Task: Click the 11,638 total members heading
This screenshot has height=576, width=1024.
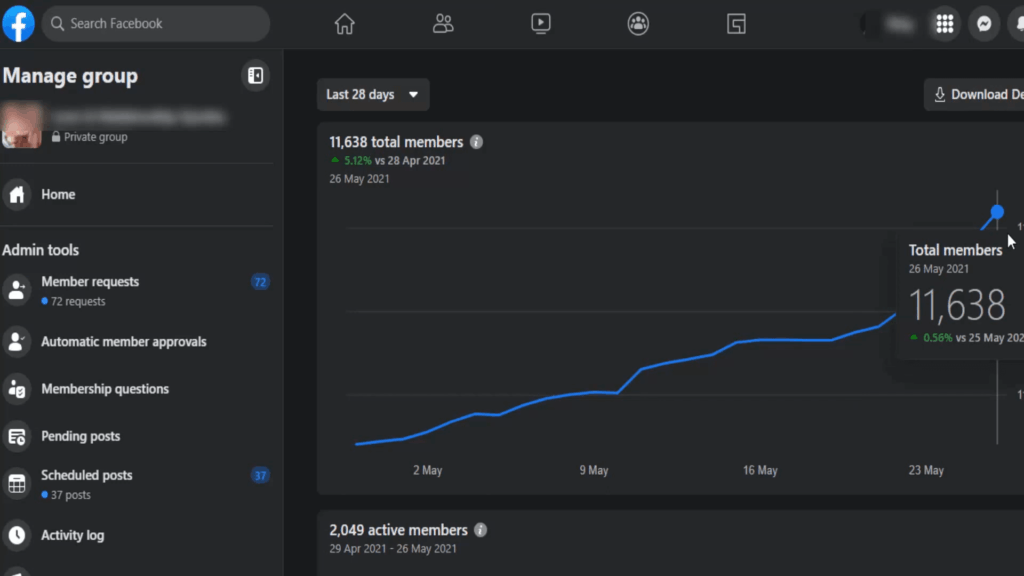Action: (396, 142)
